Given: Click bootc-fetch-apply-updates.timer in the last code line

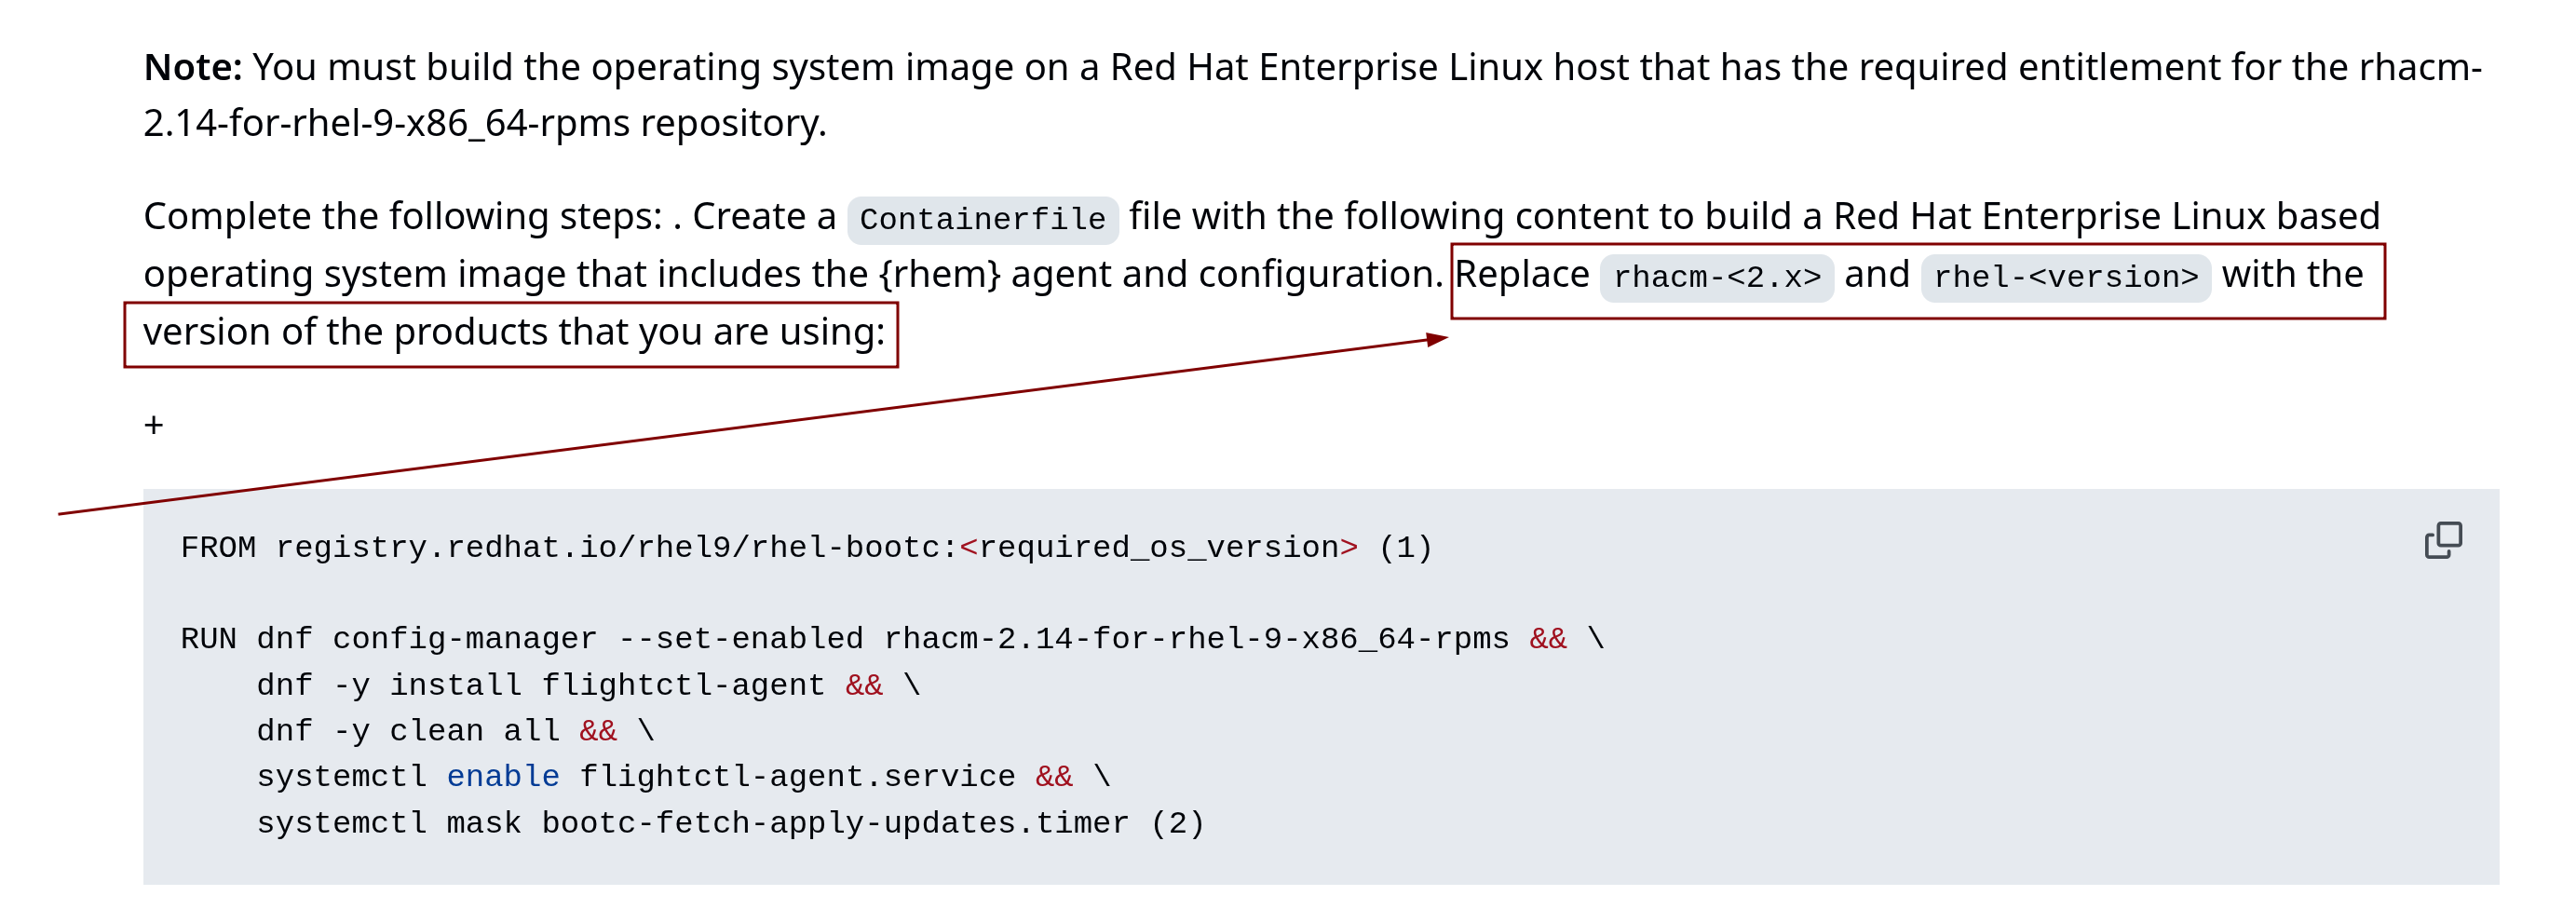Looking at the screenshot, I should (x=835, y=823).
